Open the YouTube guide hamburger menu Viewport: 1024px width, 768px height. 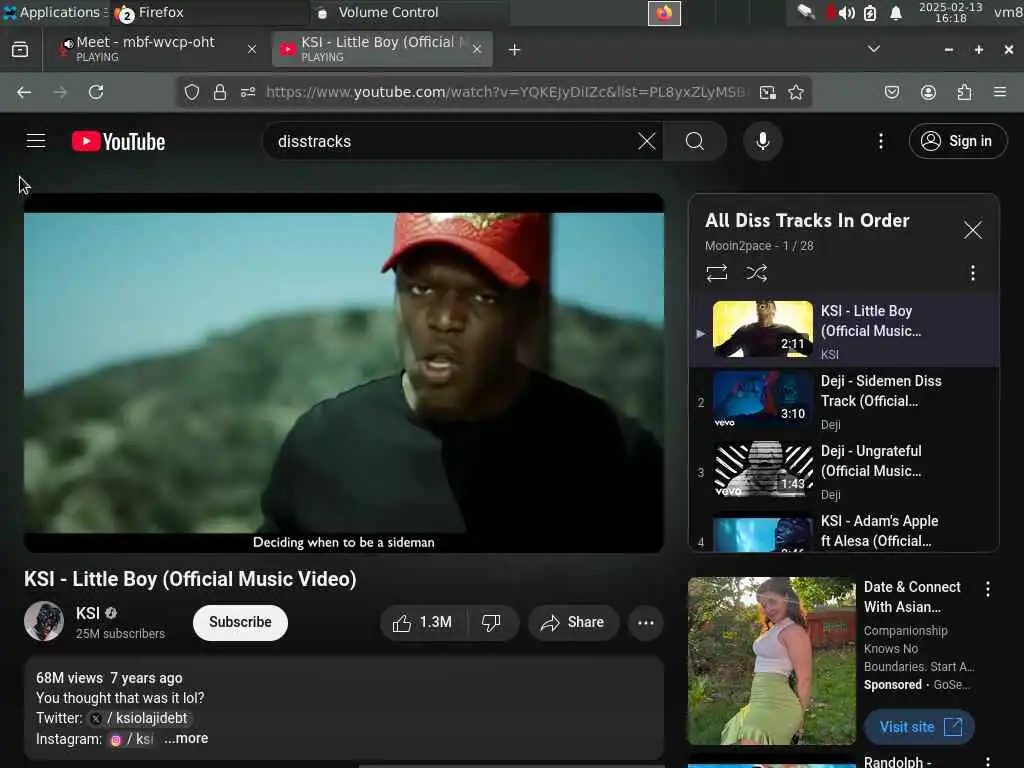tap(36, 141)
